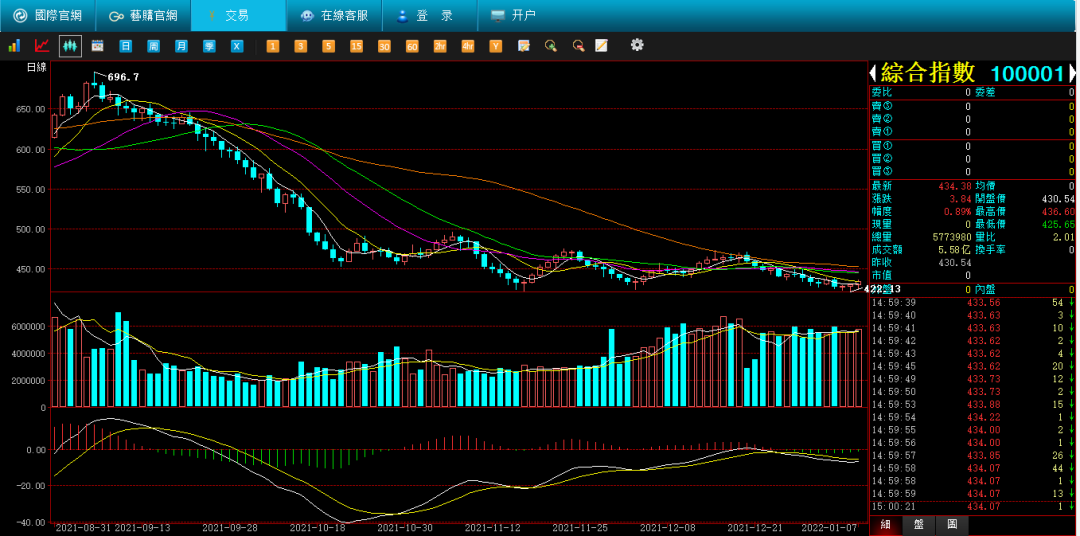Switch to the monthly 月 period
Image resolution: width=1080 pixels, height=536 pixels.
tap(181, 46)
